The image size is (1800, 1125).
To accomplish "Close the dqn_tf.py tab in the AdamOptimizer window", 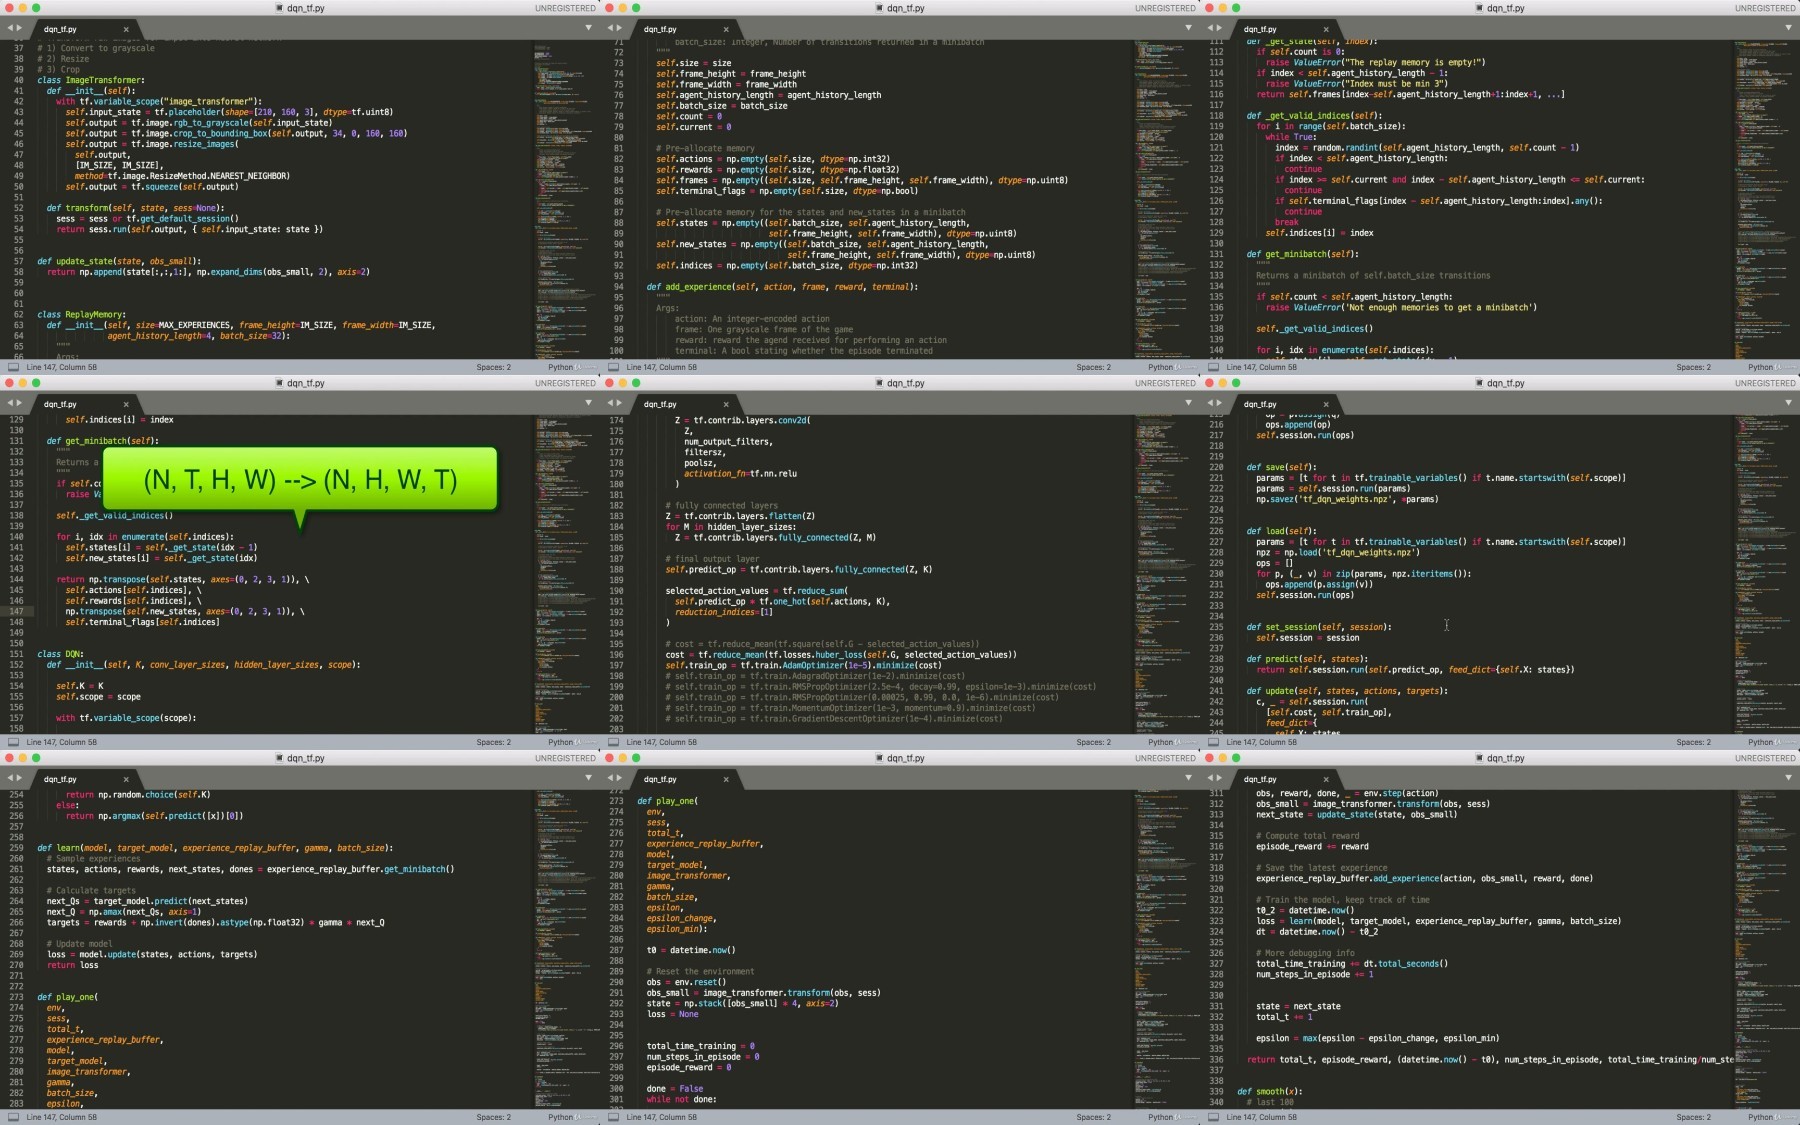I will (x=726, y=404).
